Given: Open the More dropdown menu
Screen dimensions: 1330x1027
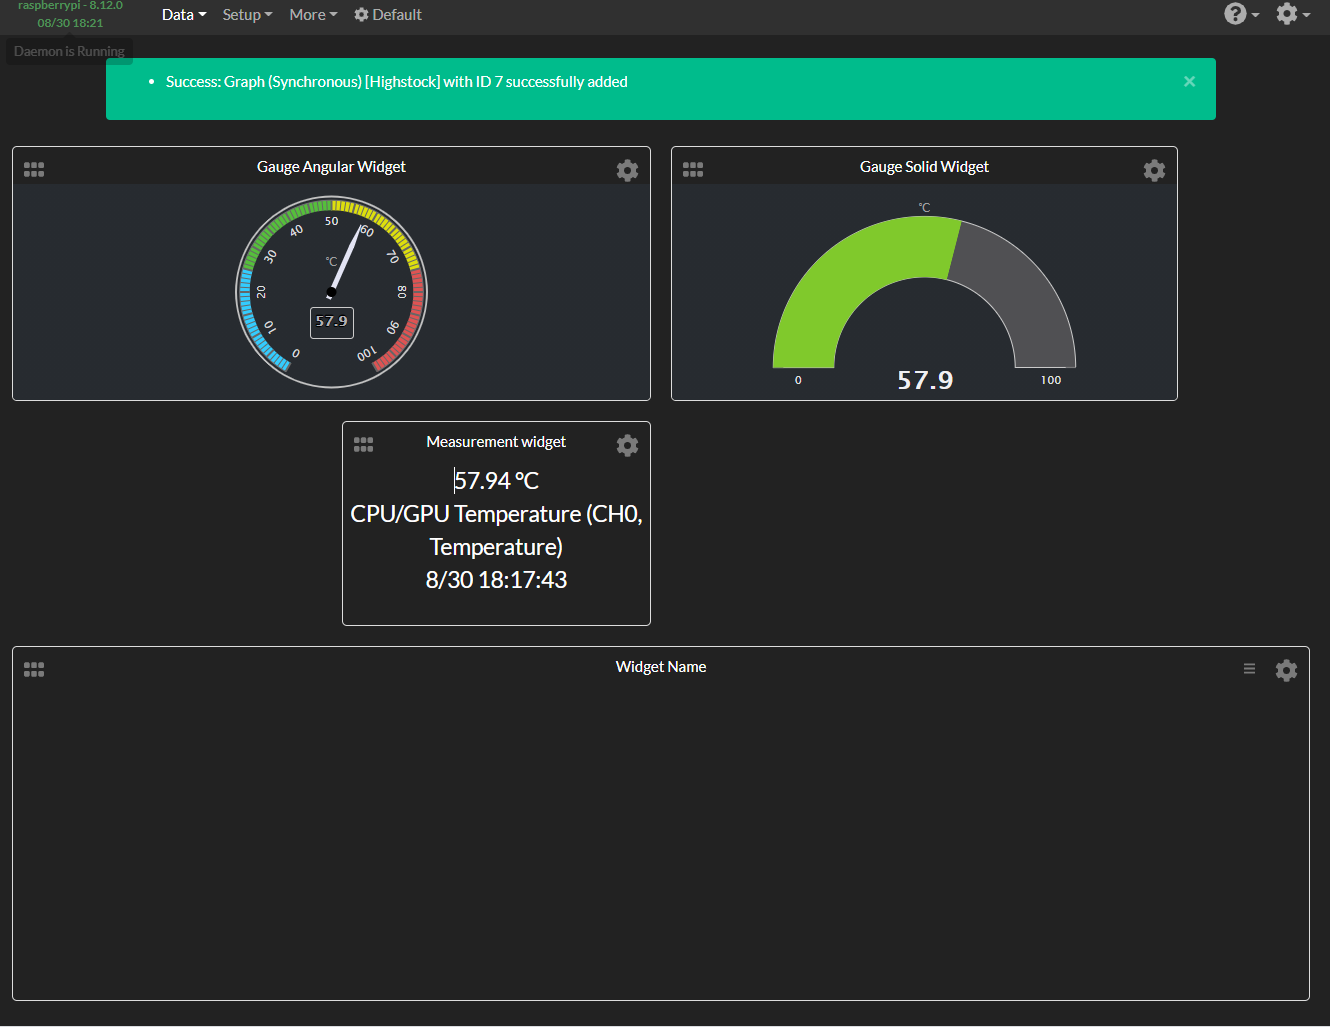Looking at the screenshot, I should coord(312,14).
